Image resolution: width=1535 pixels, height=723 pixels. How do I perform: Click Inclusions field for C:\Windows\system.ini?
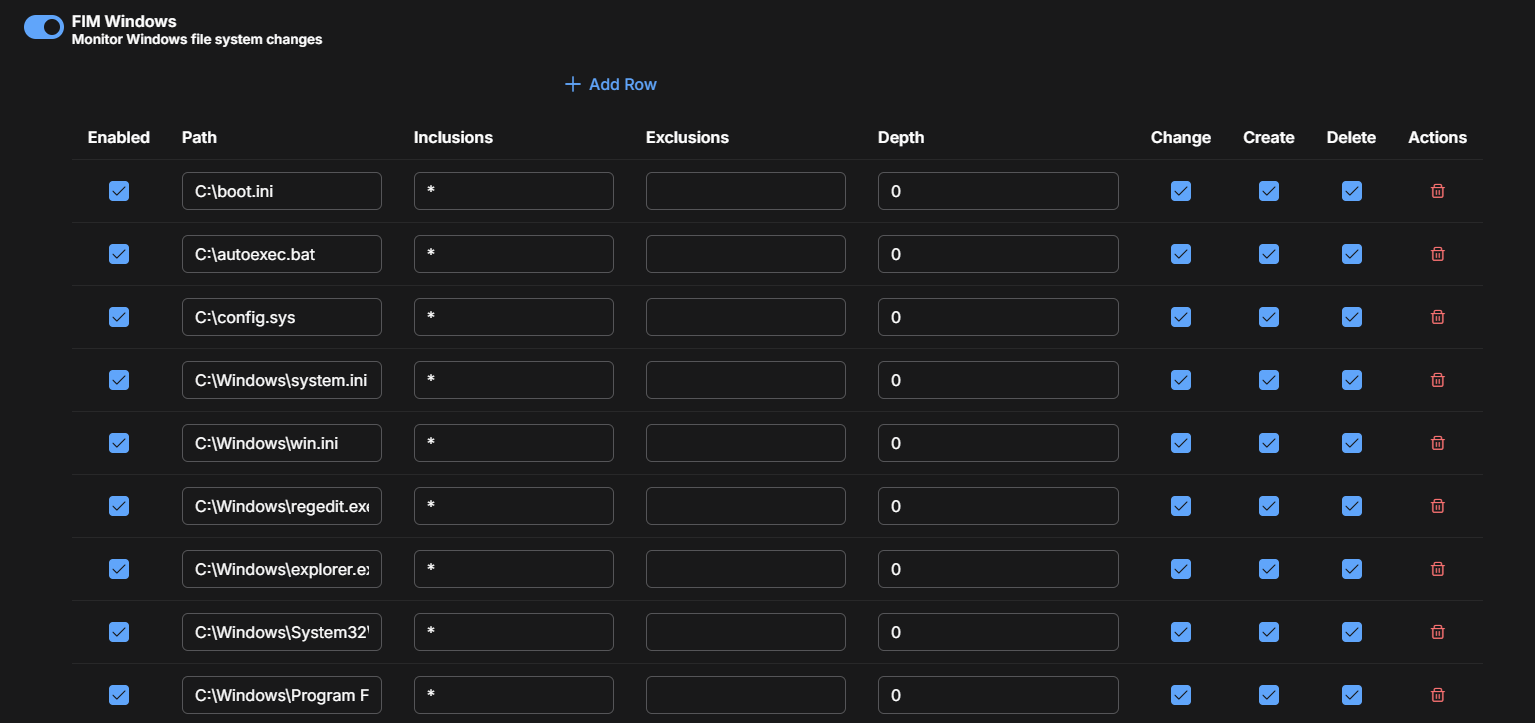tap(513, 380)
